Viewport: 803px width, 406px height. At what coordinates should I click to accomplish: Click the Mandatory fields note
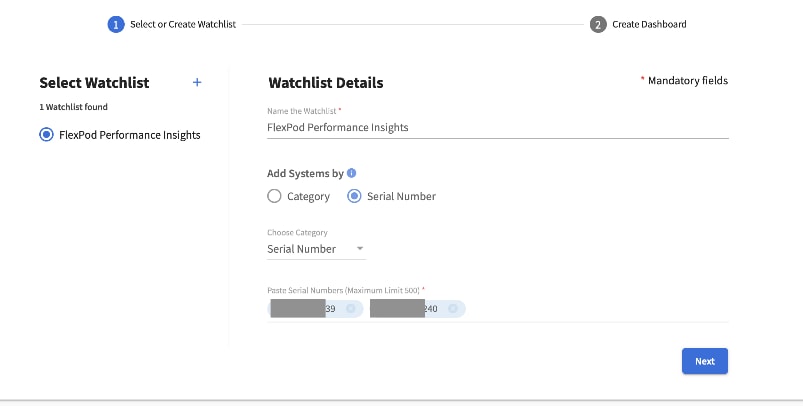(684, 80)
